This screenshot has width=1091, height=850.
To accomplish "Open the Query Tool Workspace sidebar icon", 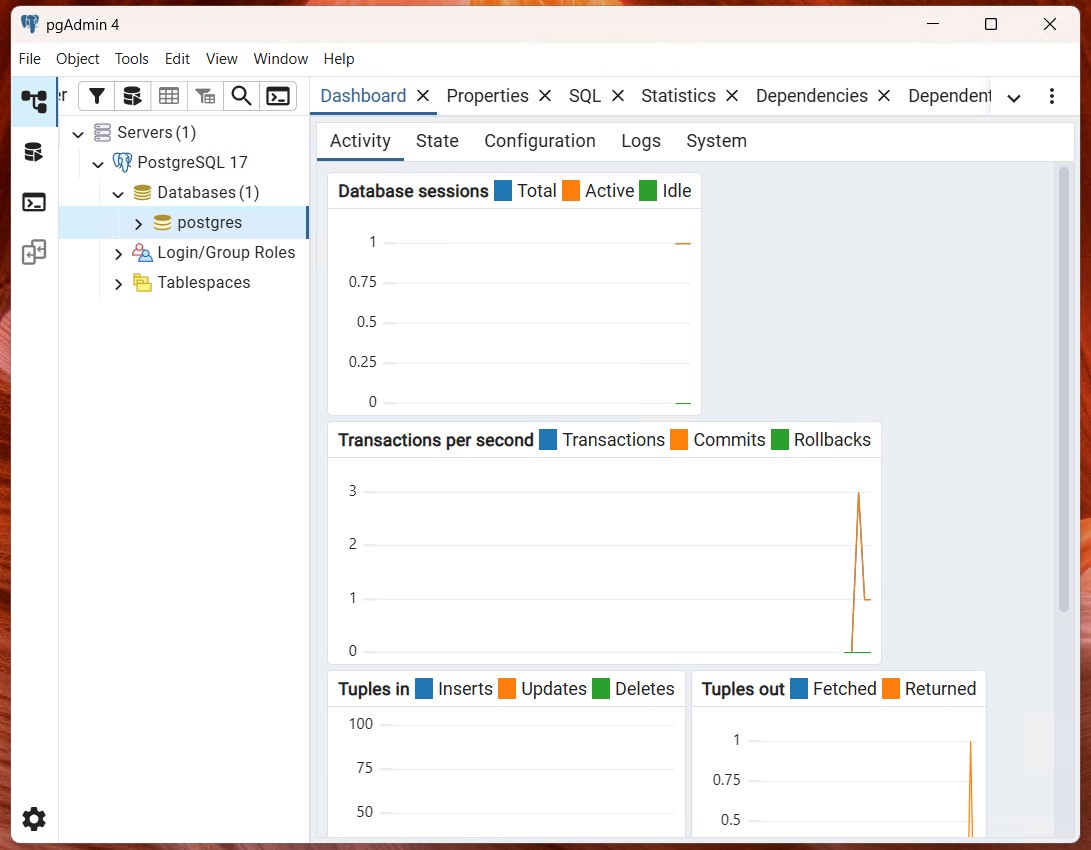I will 33,152.
